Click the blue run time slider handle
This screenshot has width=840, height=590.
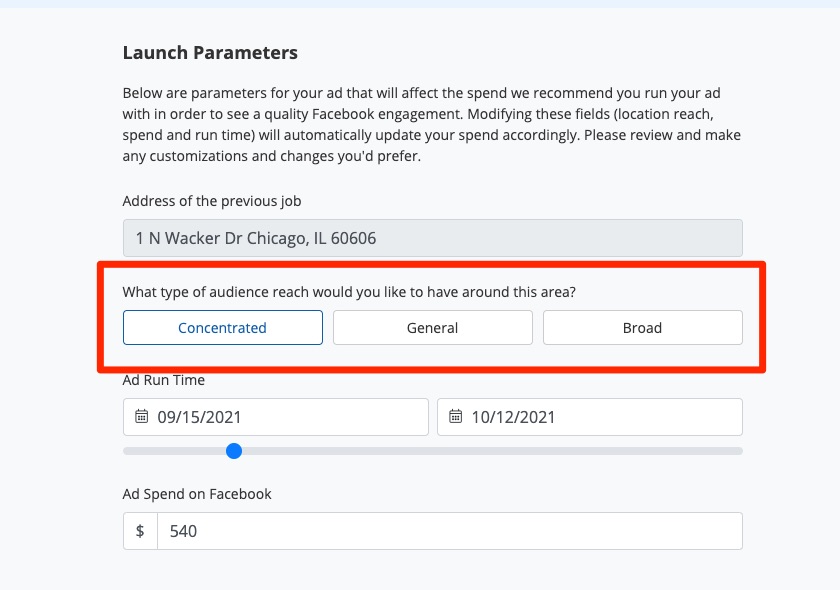234,451
